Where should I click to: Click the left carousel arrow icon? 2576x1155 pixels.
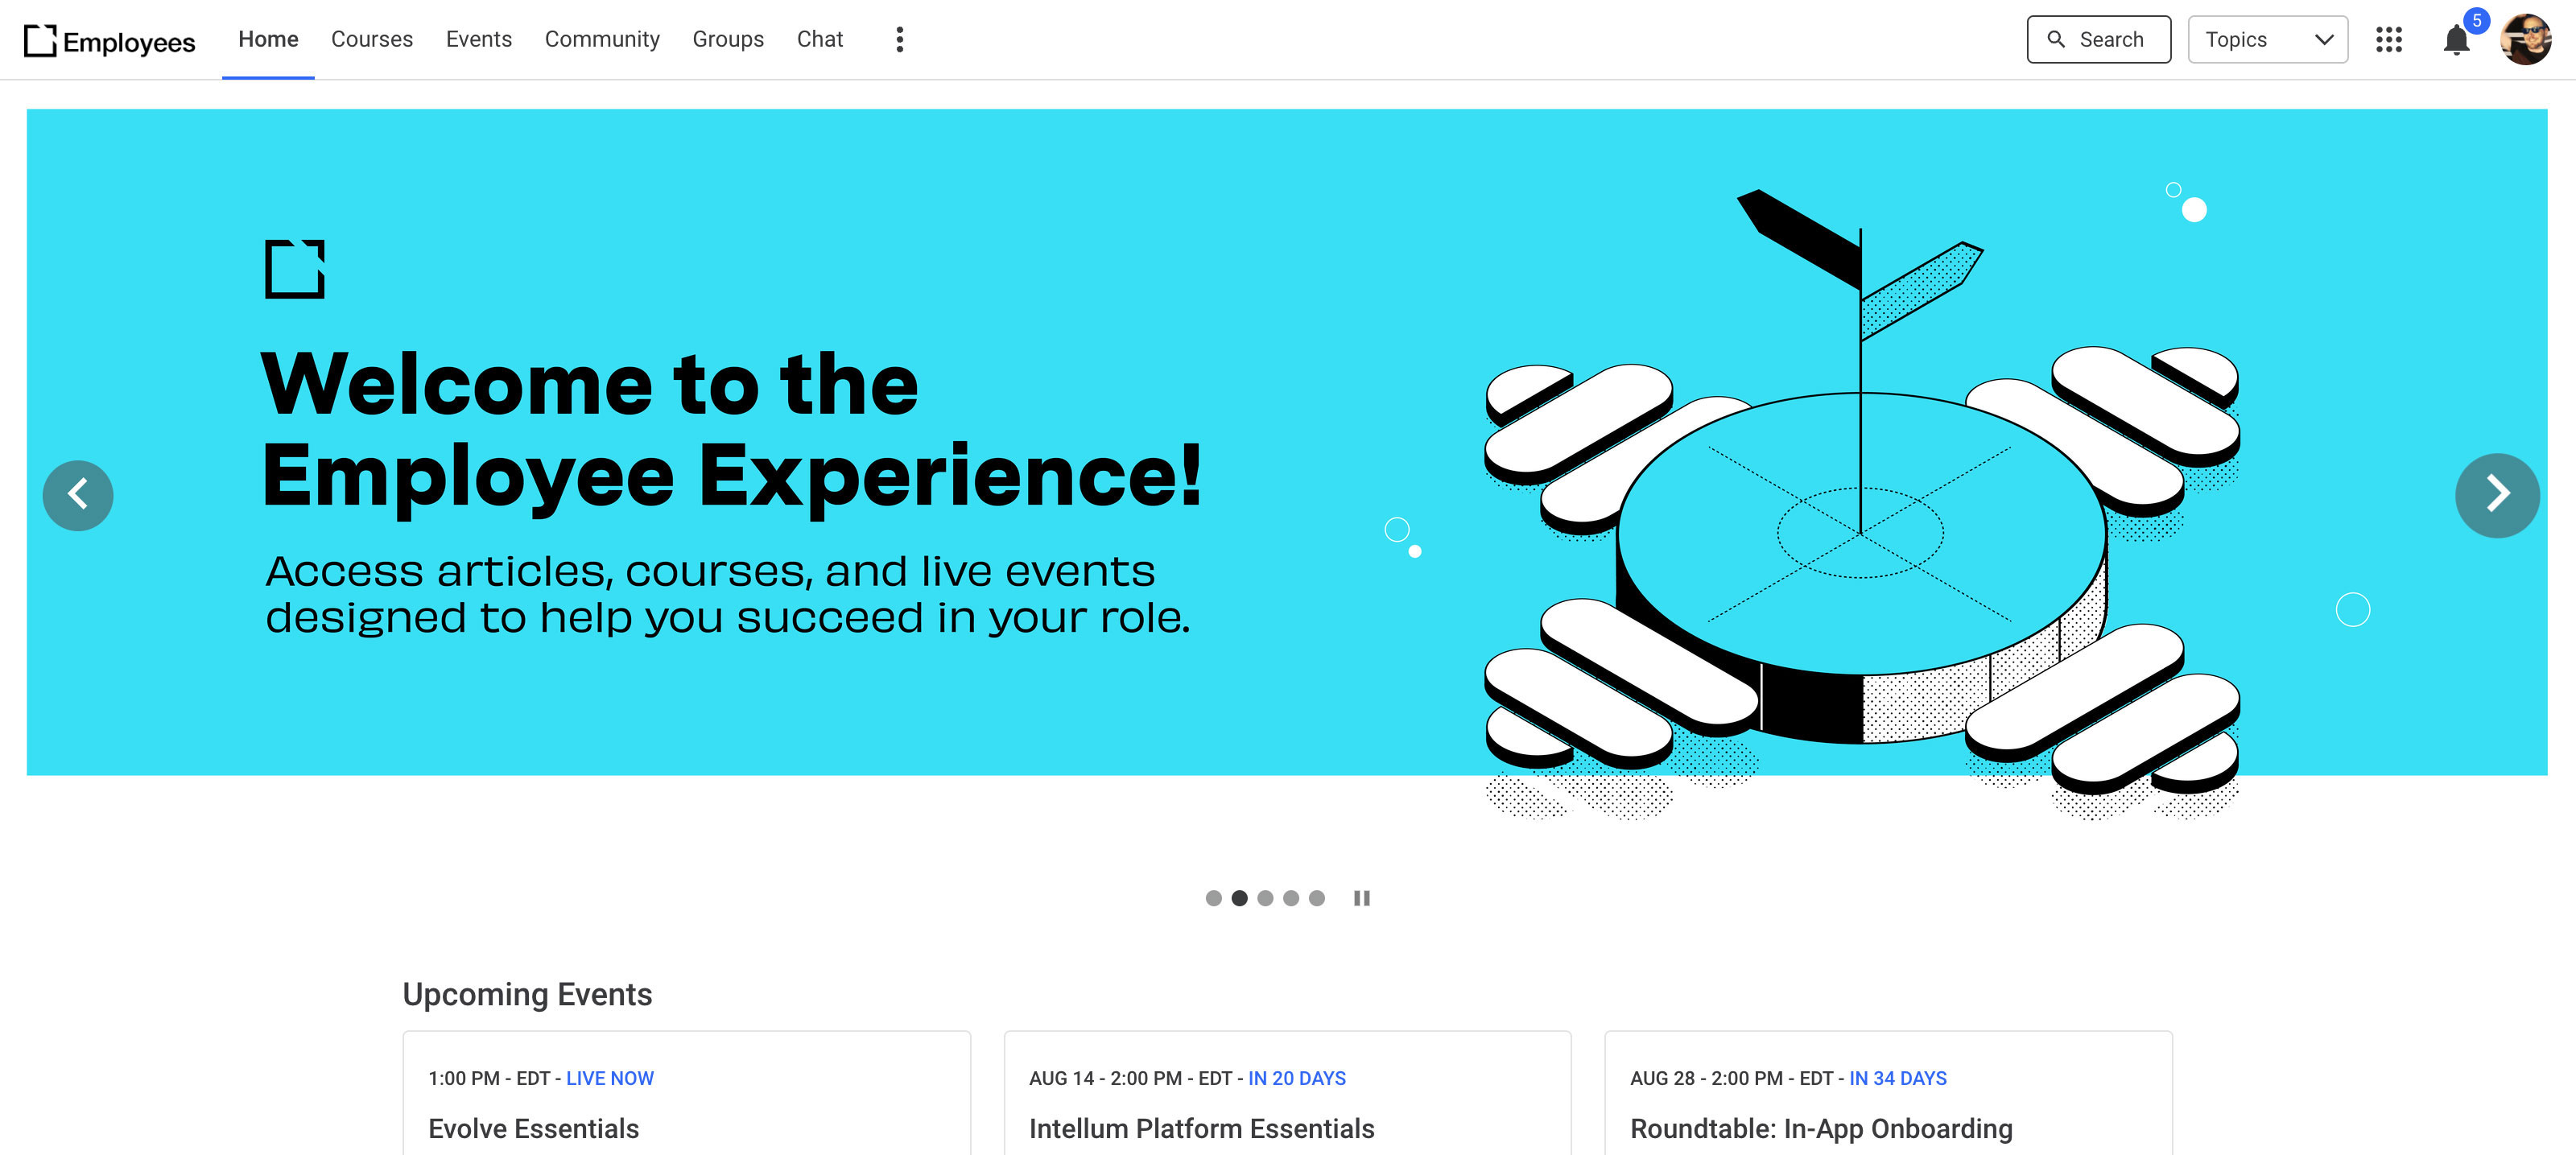coord(77,494)
